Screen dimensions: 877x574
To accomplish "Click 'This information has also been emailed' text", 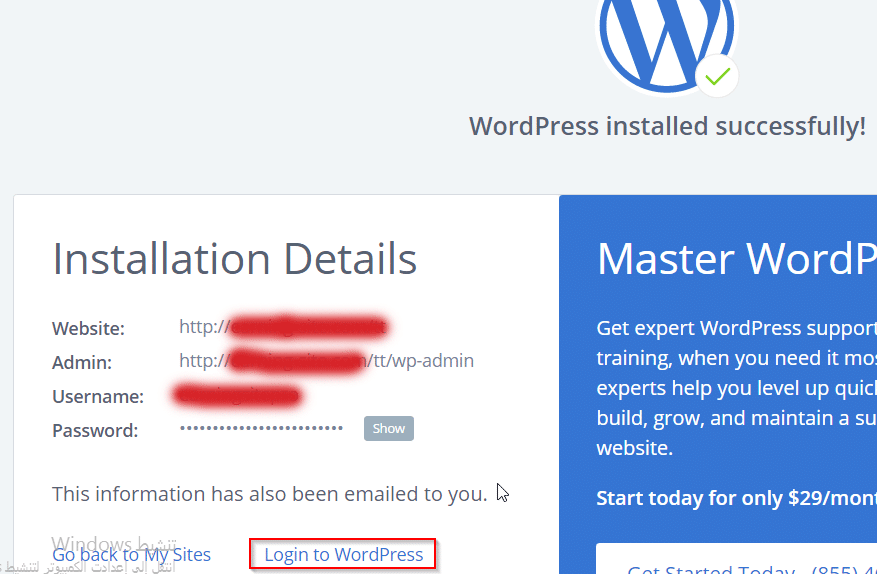I will (x=270, y=494).
